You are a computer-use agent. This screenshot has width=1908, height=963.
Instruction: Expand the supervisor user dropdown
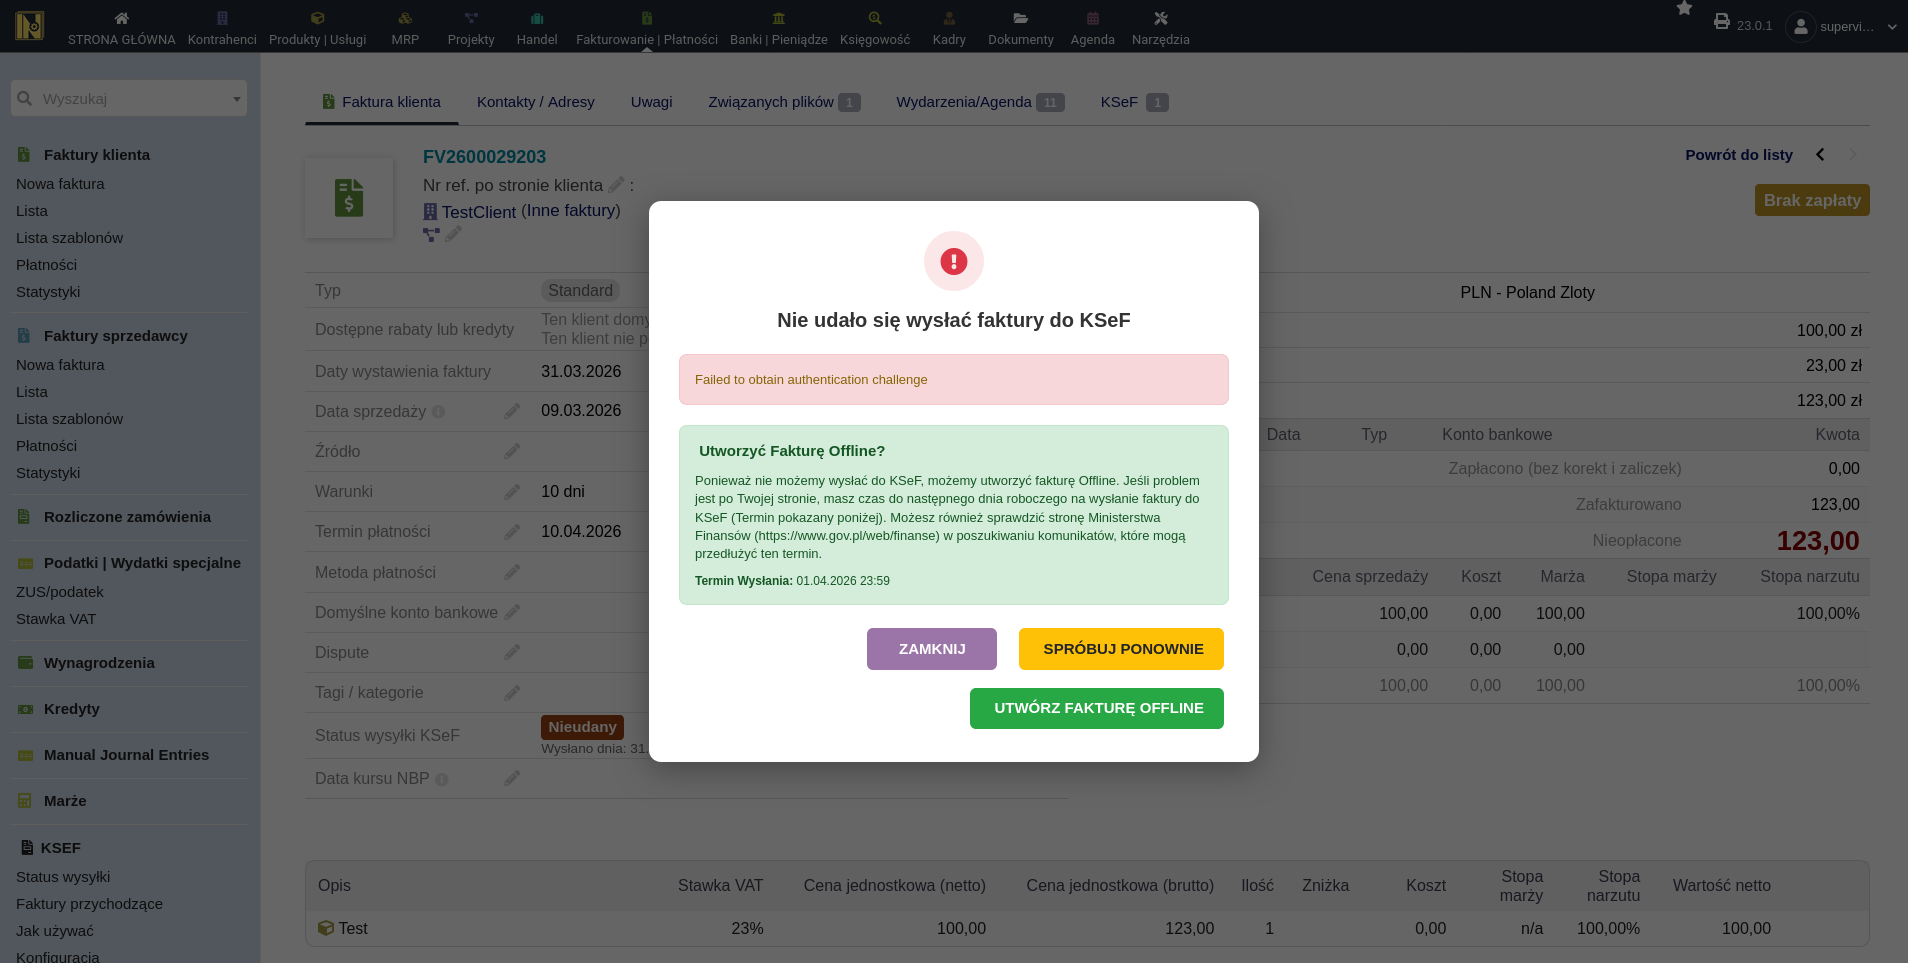pos(1891,27)
